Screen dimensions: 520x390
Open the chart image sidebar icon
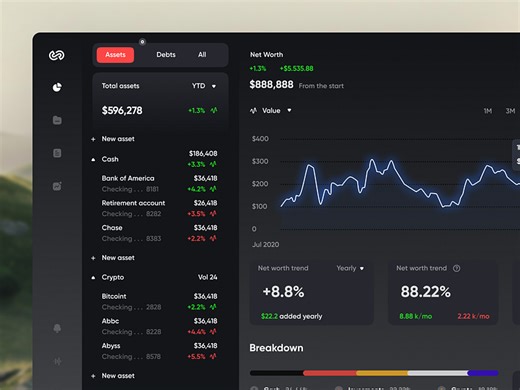coord(57,186)
